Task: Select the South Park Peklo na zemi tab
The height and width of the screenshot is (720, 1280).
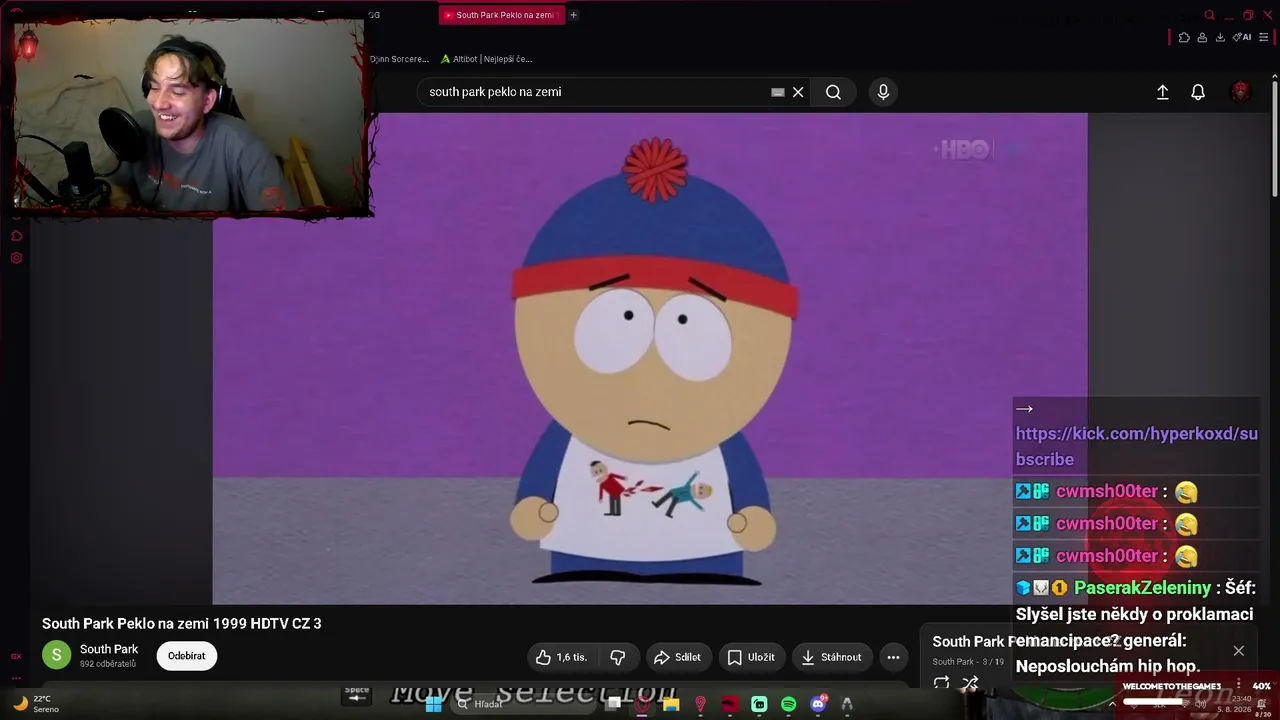Action: 502,15
